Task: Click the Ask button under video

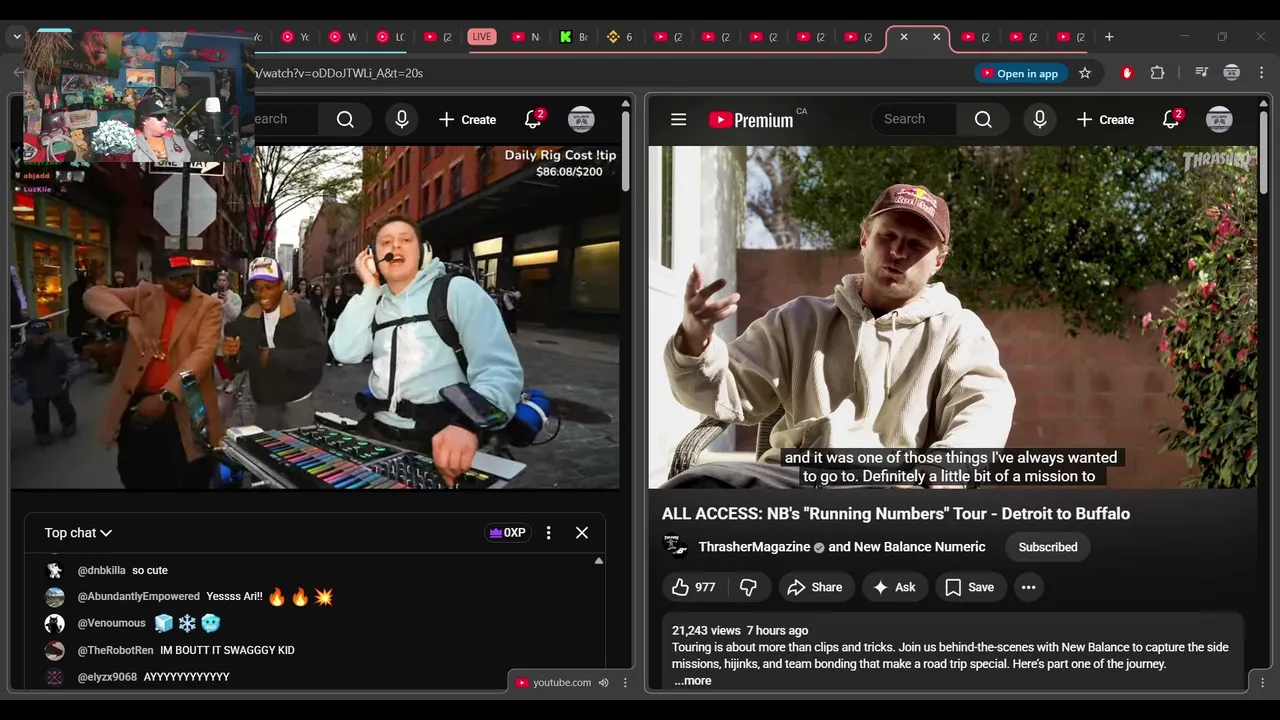Action: click(895, 587)
